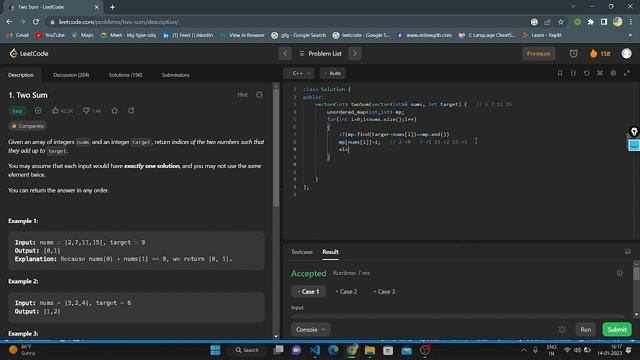Open the Problem List
This screenshot has width=640, height=360.
(x=320, y=53)
